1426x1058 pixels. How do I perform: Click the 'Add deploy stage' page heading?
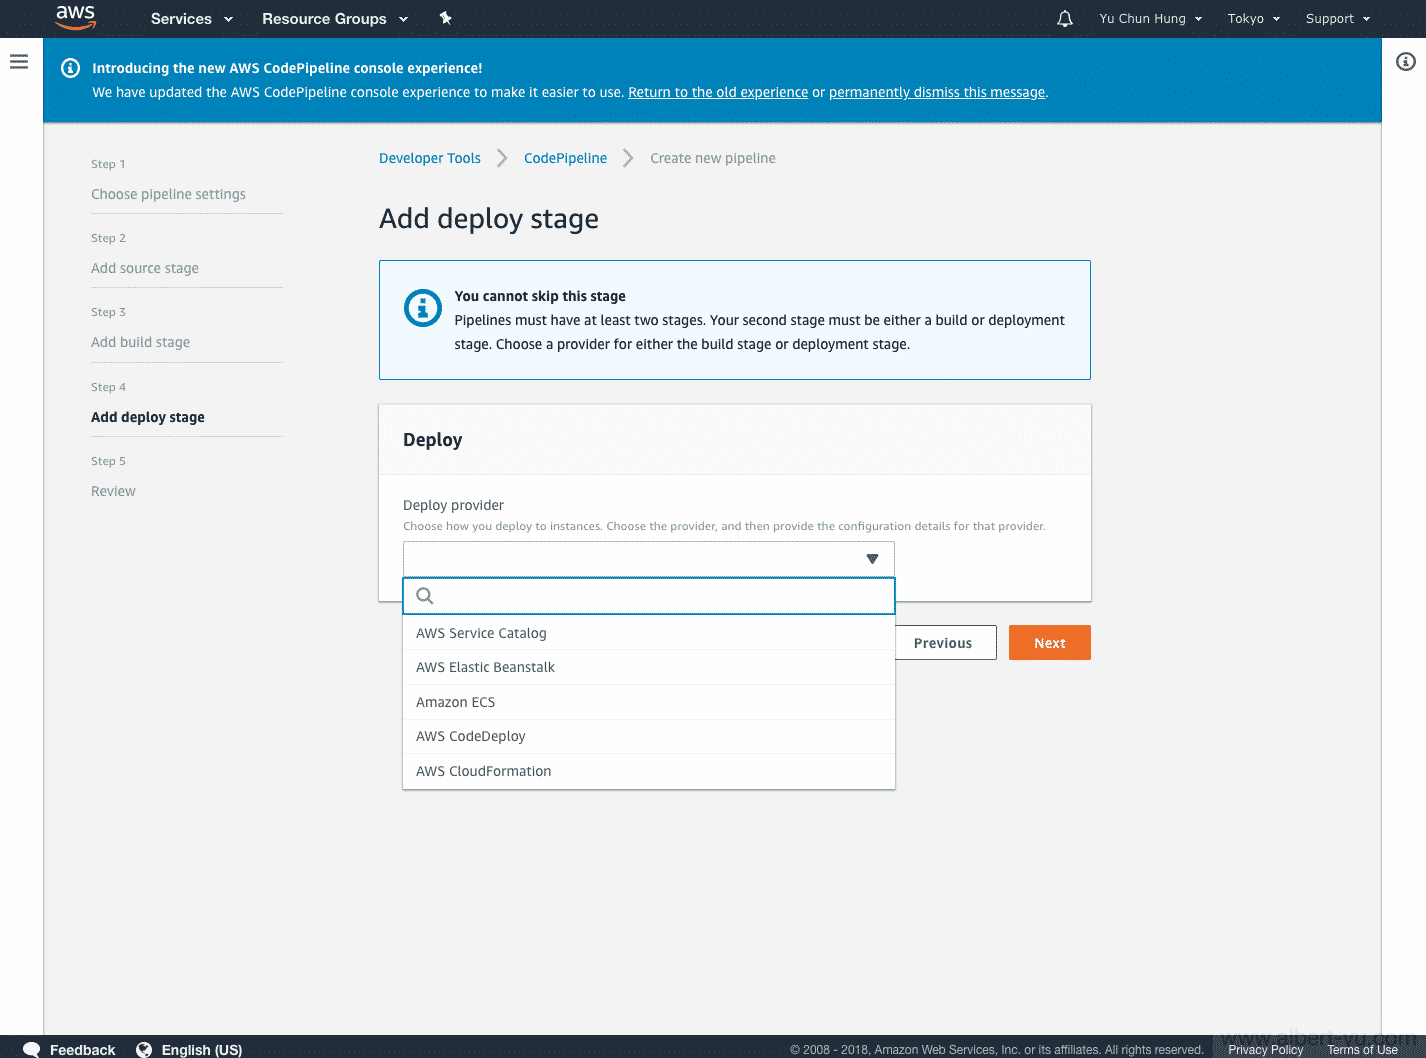click(489, 219)
